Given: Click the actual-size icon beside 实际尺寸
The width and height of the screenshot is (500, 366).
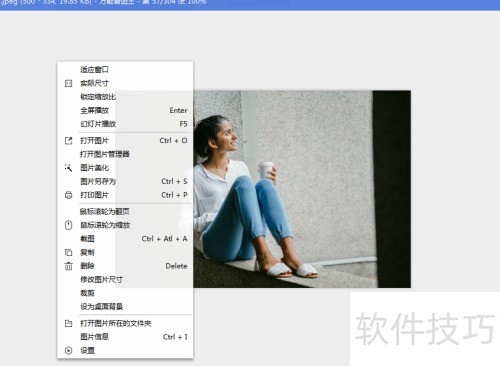Looking at the screenshot, I should (68, 83).
